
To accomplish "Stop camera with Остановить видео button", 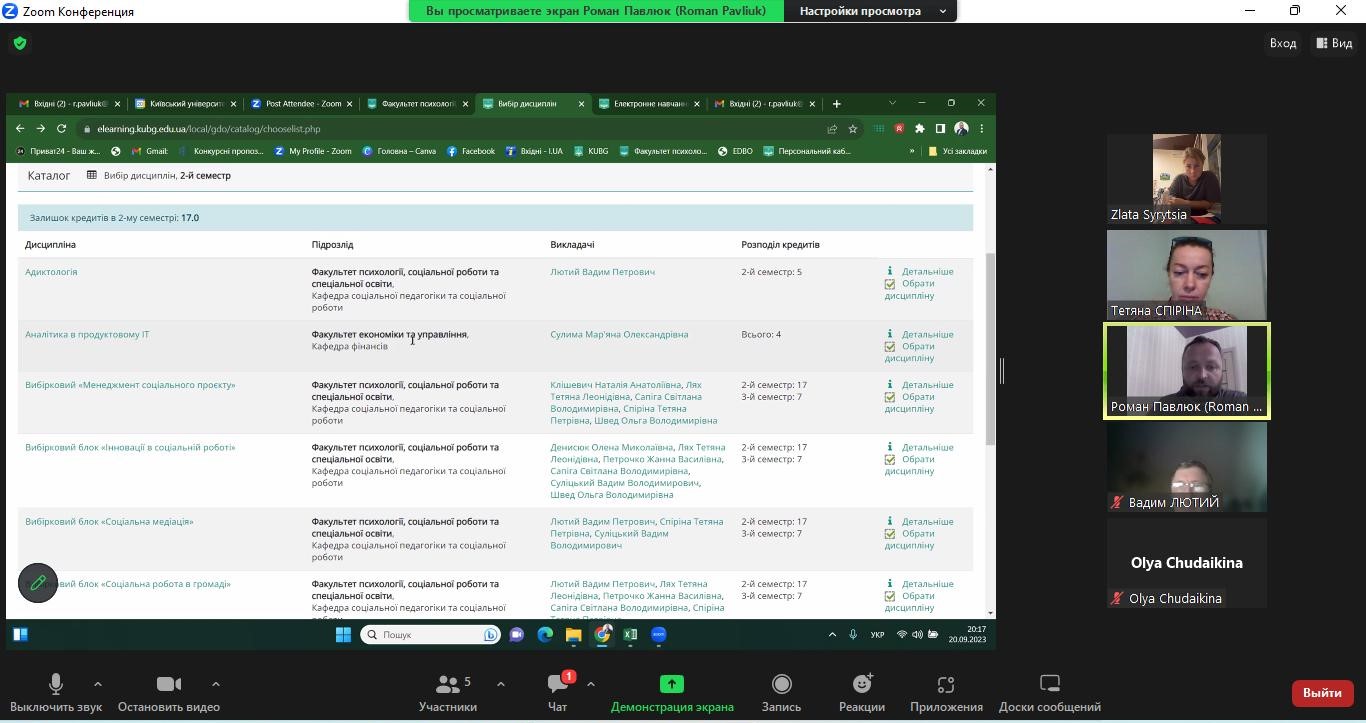I will pyautogui.click(x=168, y=693).
